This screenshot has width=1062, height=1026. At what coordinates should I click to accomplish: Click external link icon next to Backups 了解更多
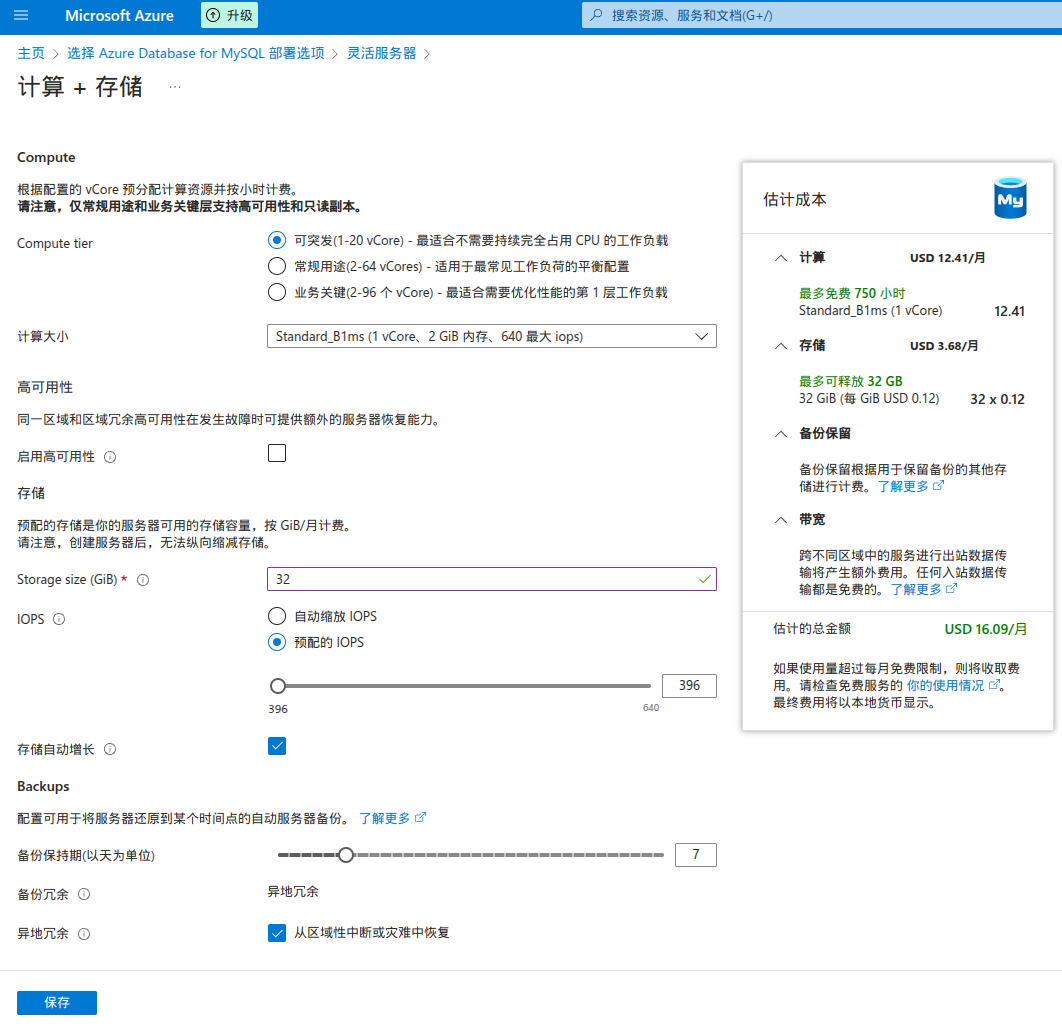421,817
